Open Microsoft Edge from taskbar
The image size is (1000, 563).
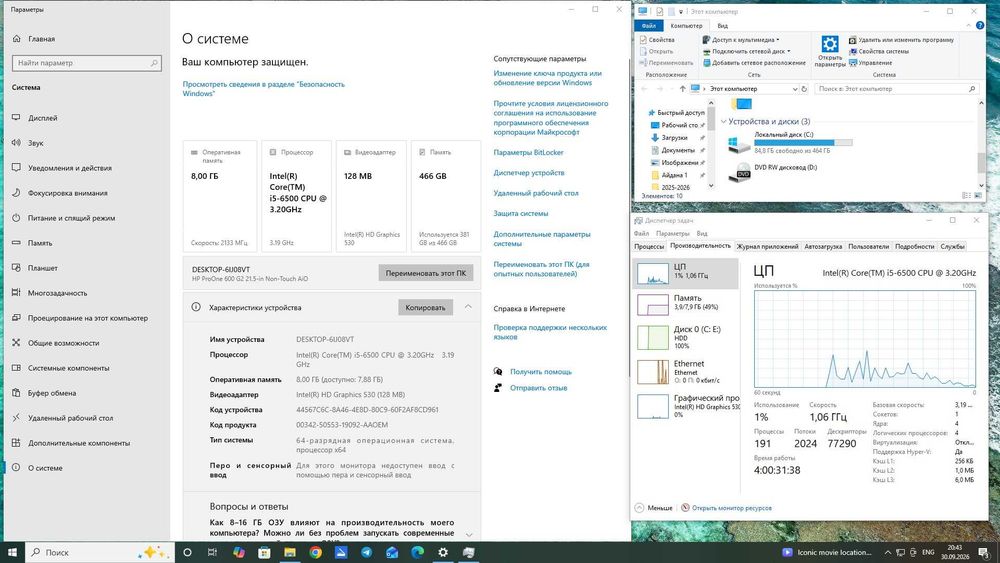click(418, 552)
